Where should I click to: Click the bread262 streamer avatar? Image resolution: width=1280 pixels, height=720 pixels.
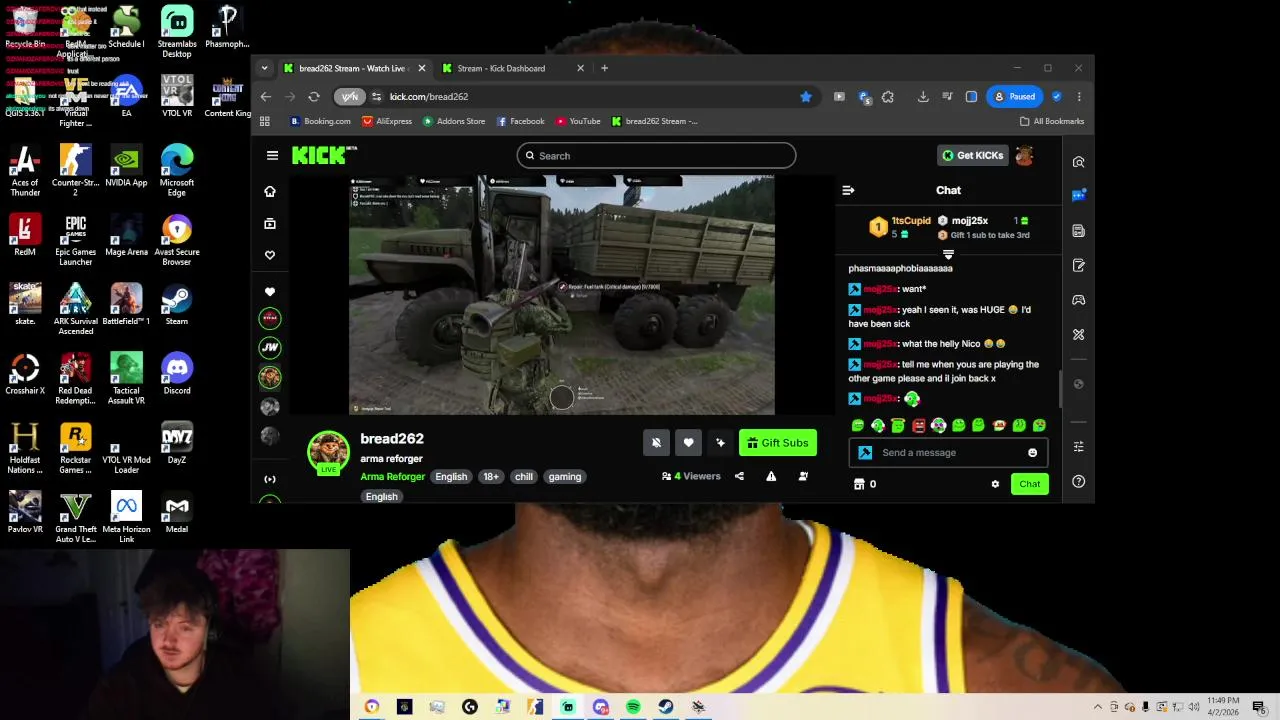pyautogui.click(x=328, y=451)
